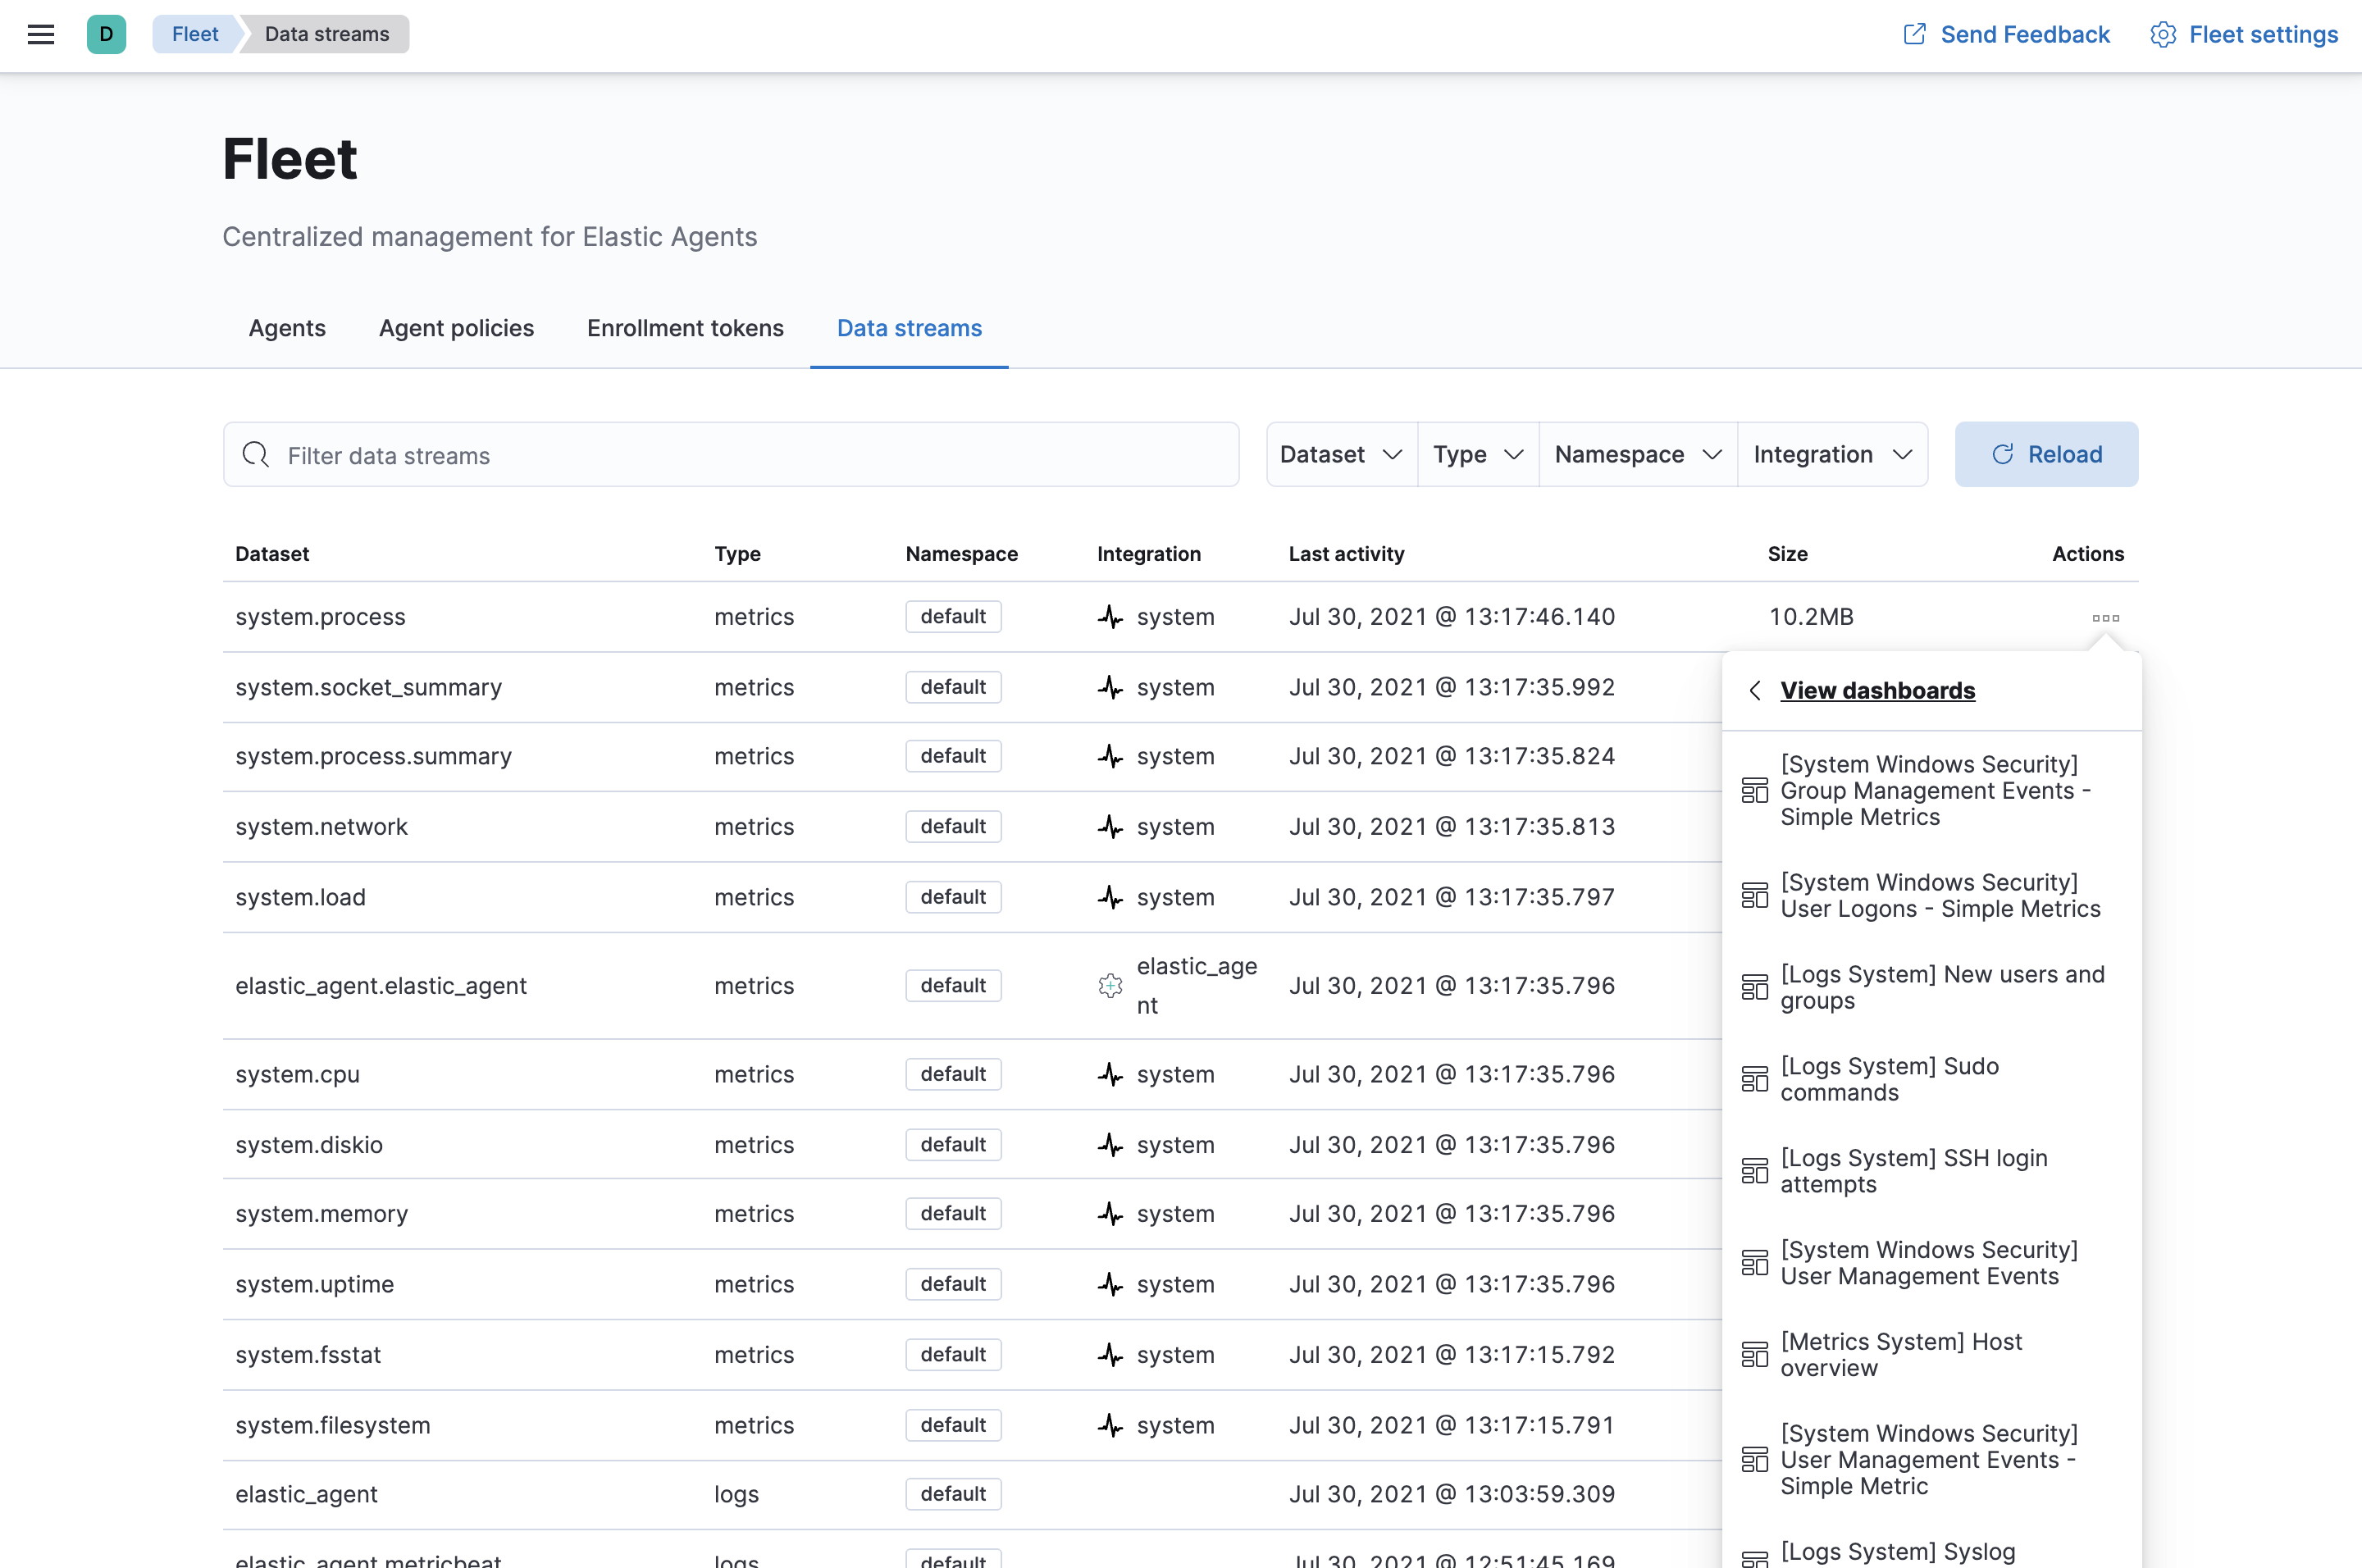Expand the Namespace filter dropdown
Image resolution: width=2362 pixels, height=1568 pixels.
point(1636,455)
